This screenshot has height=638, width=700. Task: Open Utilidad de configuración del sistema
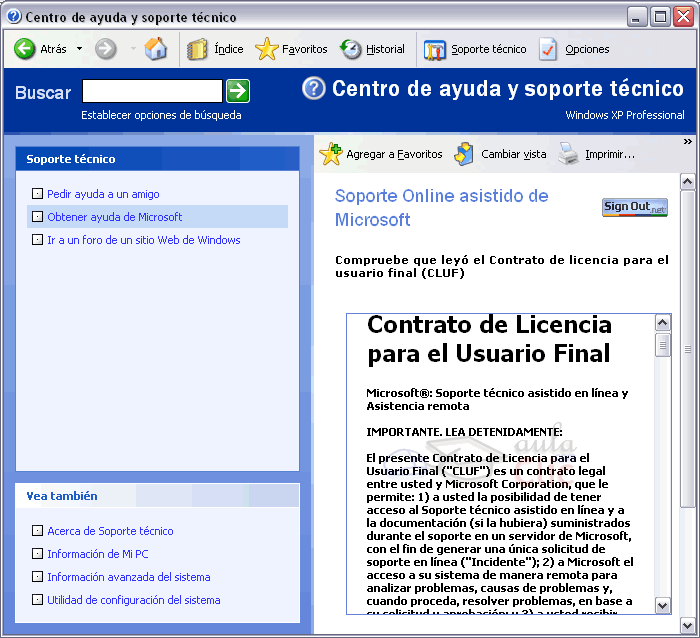[133, 600]
